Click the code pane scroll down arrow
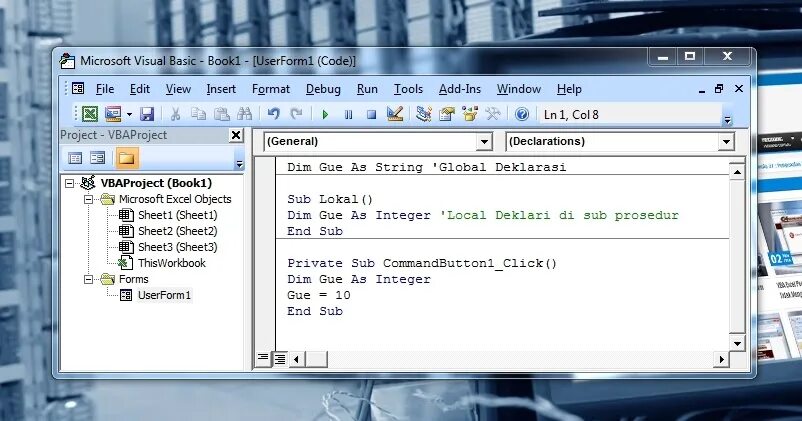The height and width of the screenshot is (421, 802). pyautogui.click(x=737, y=343)
